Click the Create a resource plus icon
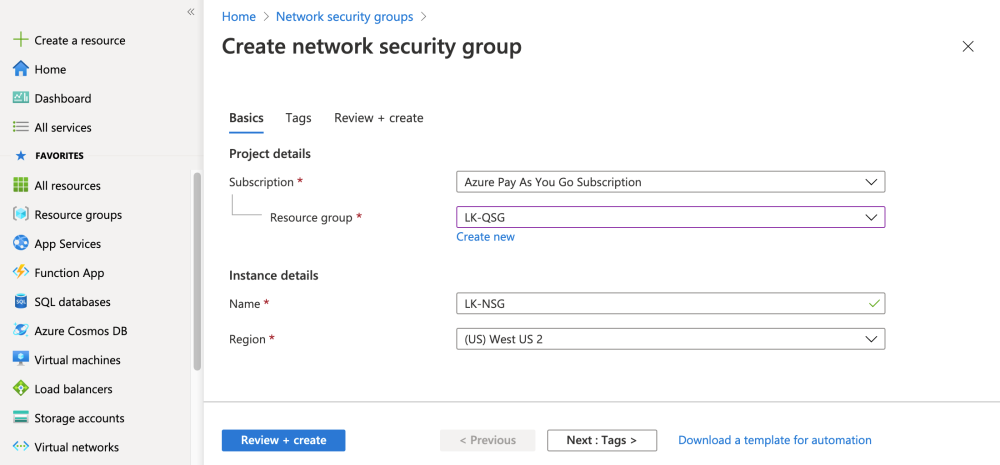1000x465 pixels. (20, 40)
